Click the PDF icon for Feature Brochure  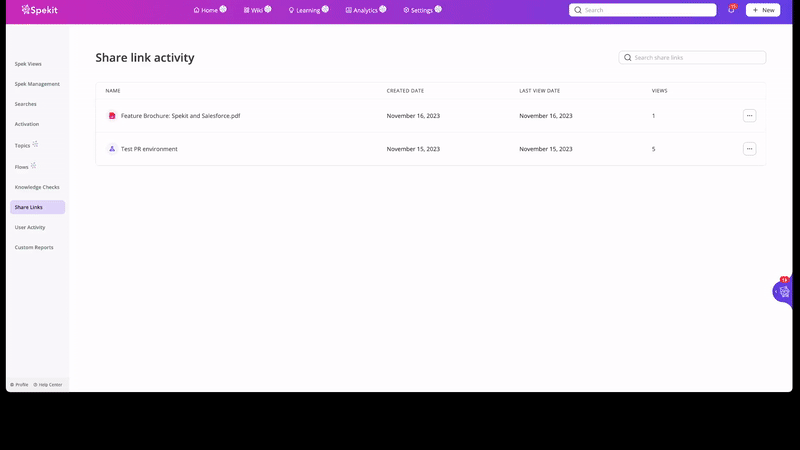click(x=112, y=116)
